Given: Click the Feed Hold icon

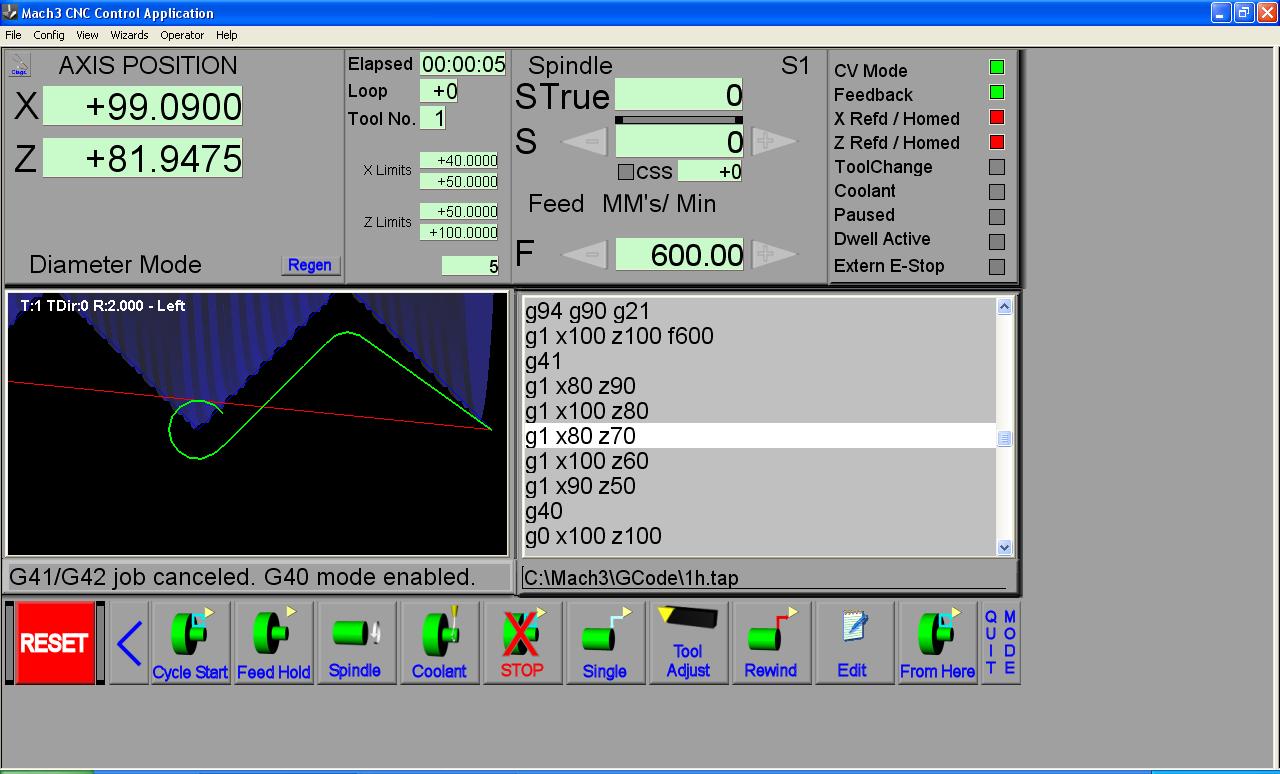Looking at the screenshot, I should click(x=273, y=643).
